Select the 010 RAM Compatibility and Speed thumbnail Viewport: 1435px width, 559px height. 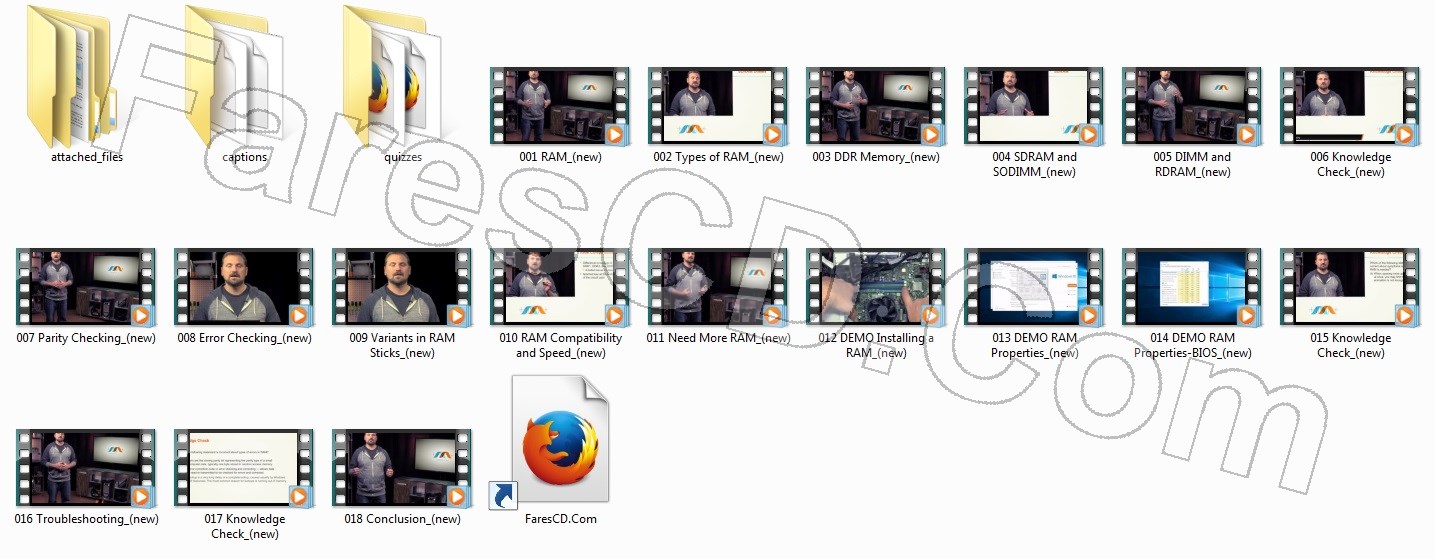pos(560,287)
